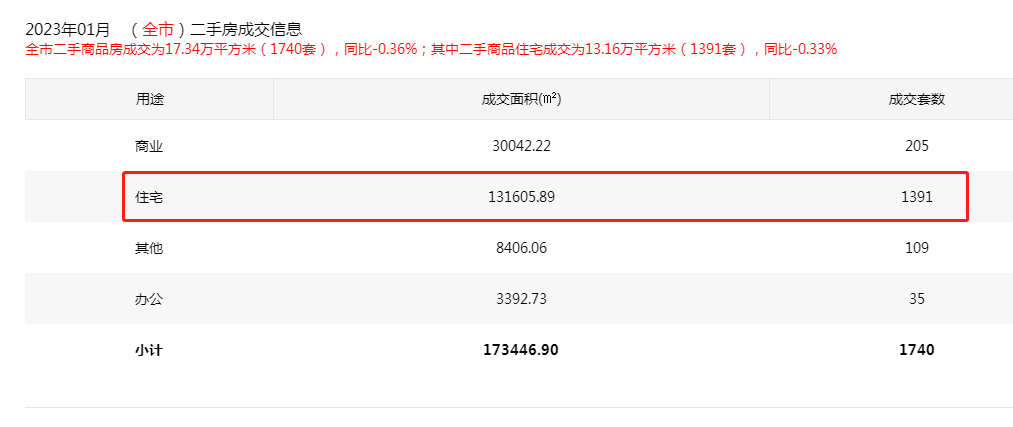The width and height of the screenshot is (1013, 427).
Task: Click the 用途 column header
Action: [x=149, y=99]
